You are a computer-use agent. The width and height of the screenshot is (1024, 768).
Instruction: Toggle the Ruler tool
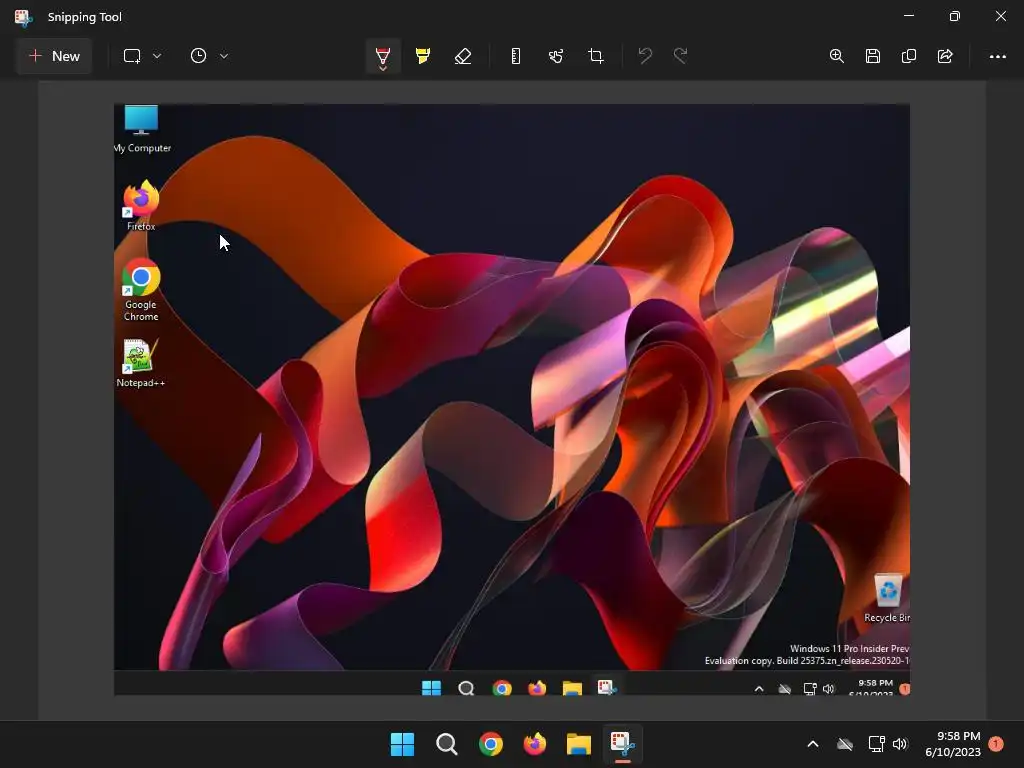point(515,56)
